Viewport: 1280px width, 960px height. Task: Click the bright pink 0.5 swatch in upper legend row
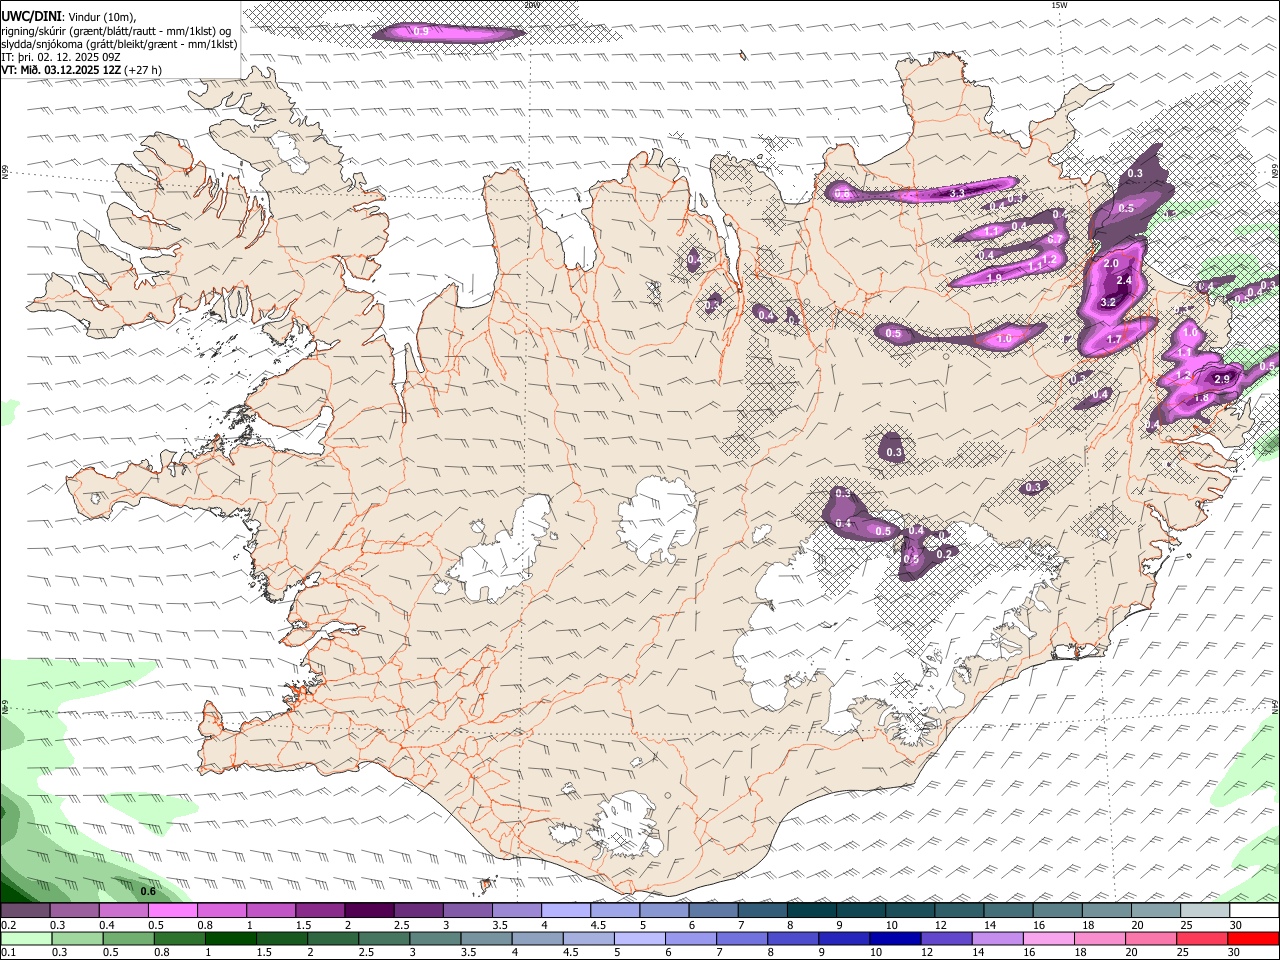(x=172, y=911)
